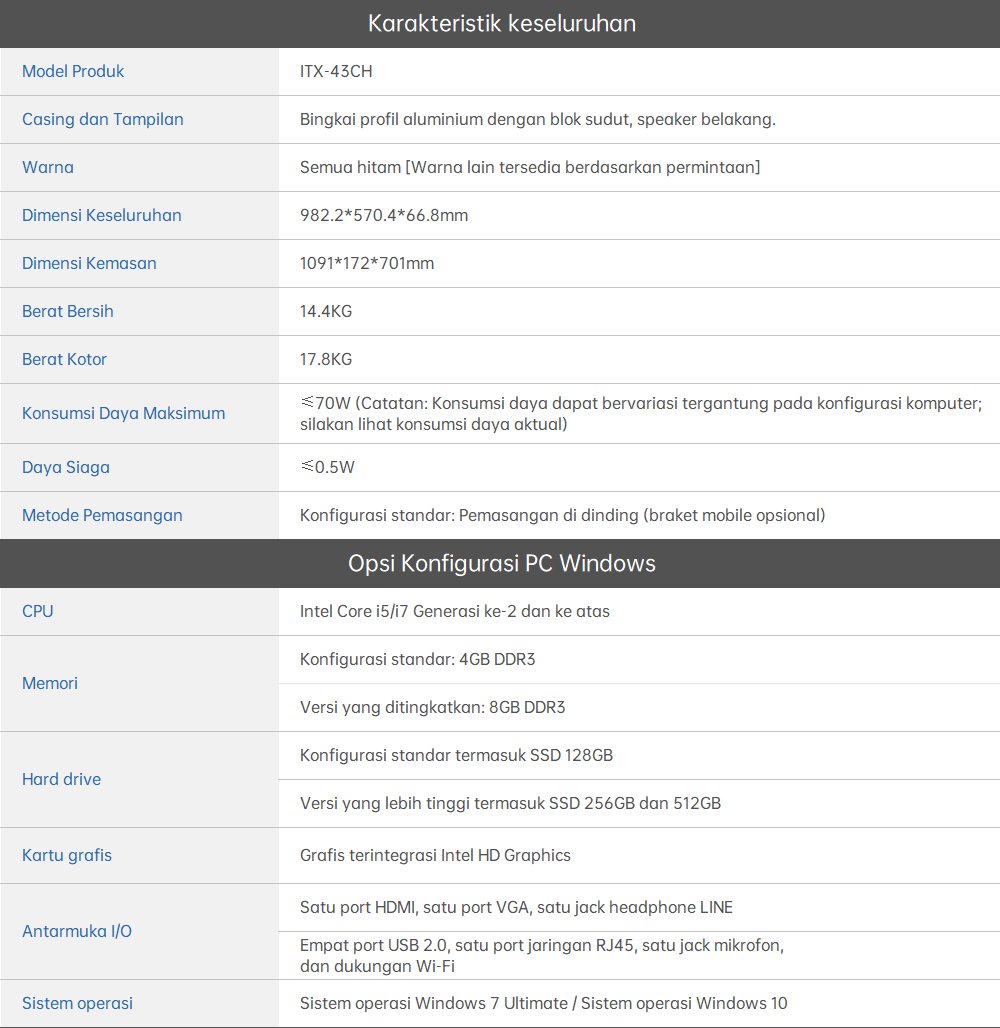Click the ITX-43CH model value
Image resolution: width=1000 pixels, height=1028 pixels.
[x=336, y=71]
